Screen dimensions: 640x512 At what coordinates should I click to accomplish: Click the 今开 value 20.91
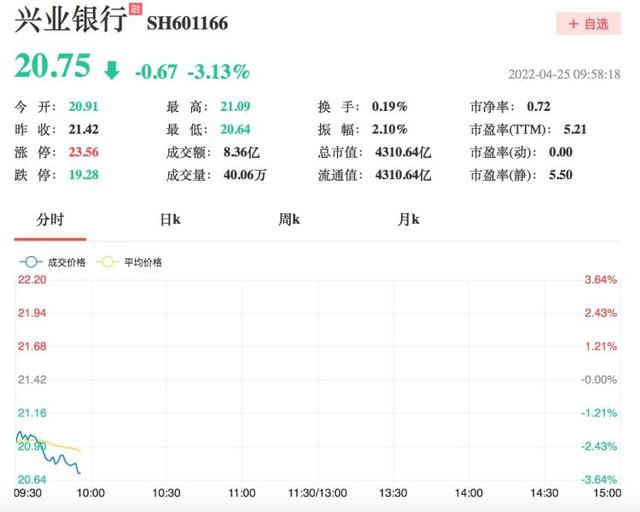click(x=84, y=107)
